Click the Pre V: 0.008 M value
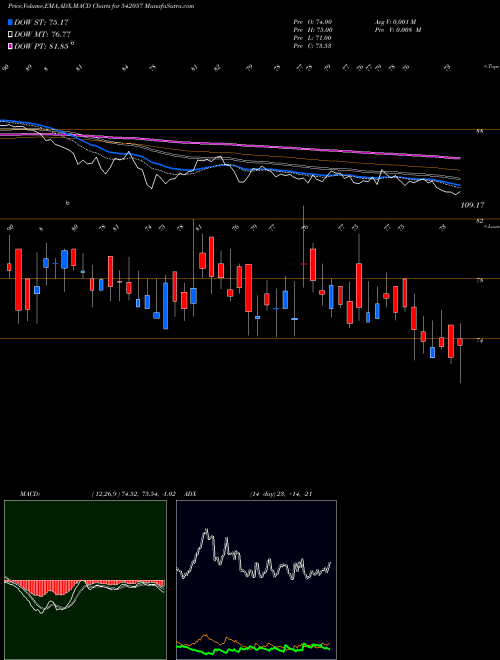The width and height of the screenshot is (500, 660). 398,30
